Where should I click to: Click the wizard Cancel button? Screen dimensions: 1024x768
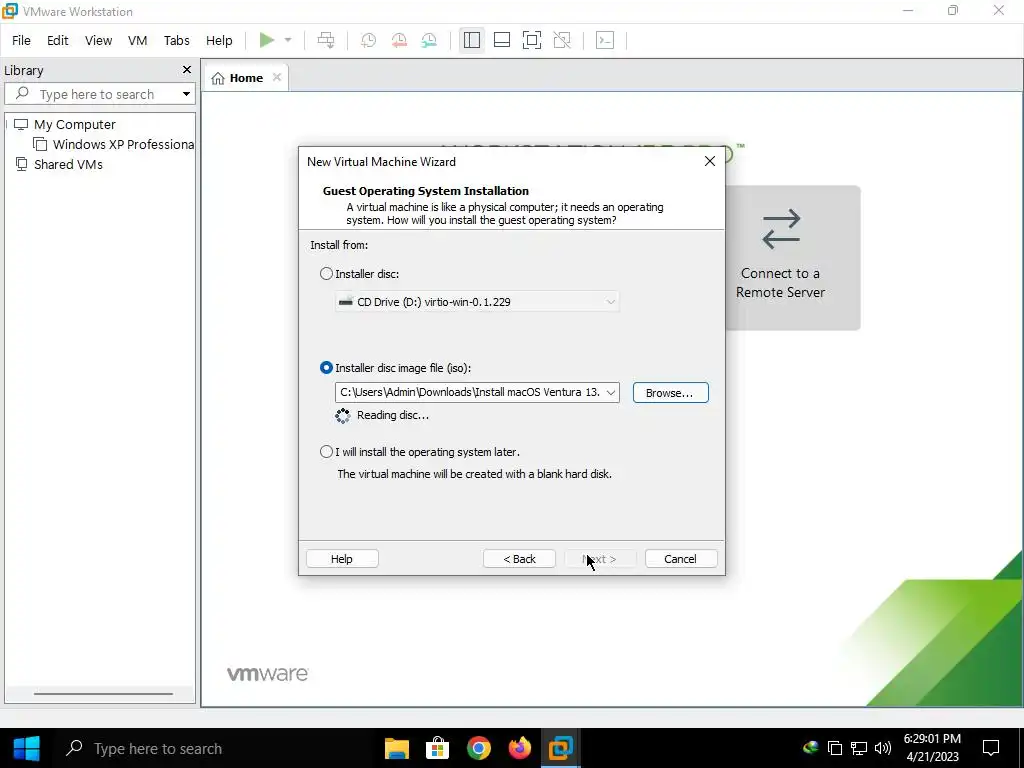[x=680, y=559]
